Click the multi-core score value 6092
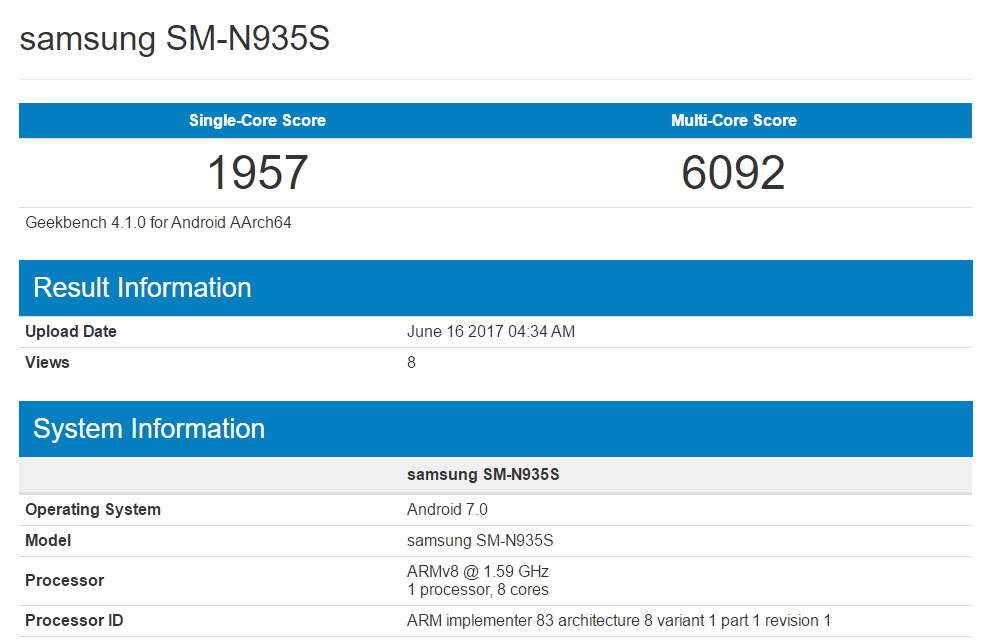Image resolution: width=987 pixels, height=642 pixels. point(733,172)
